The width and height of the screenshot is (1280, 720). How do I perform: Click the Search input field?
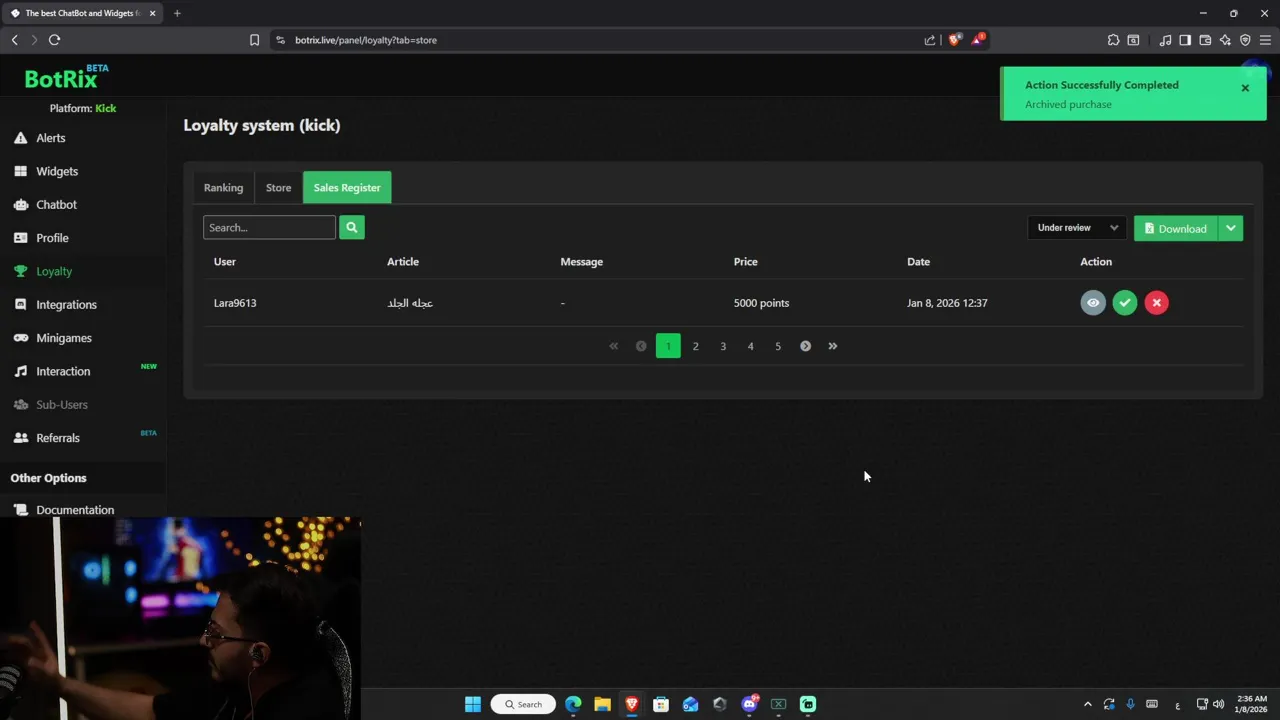point(269,227)
